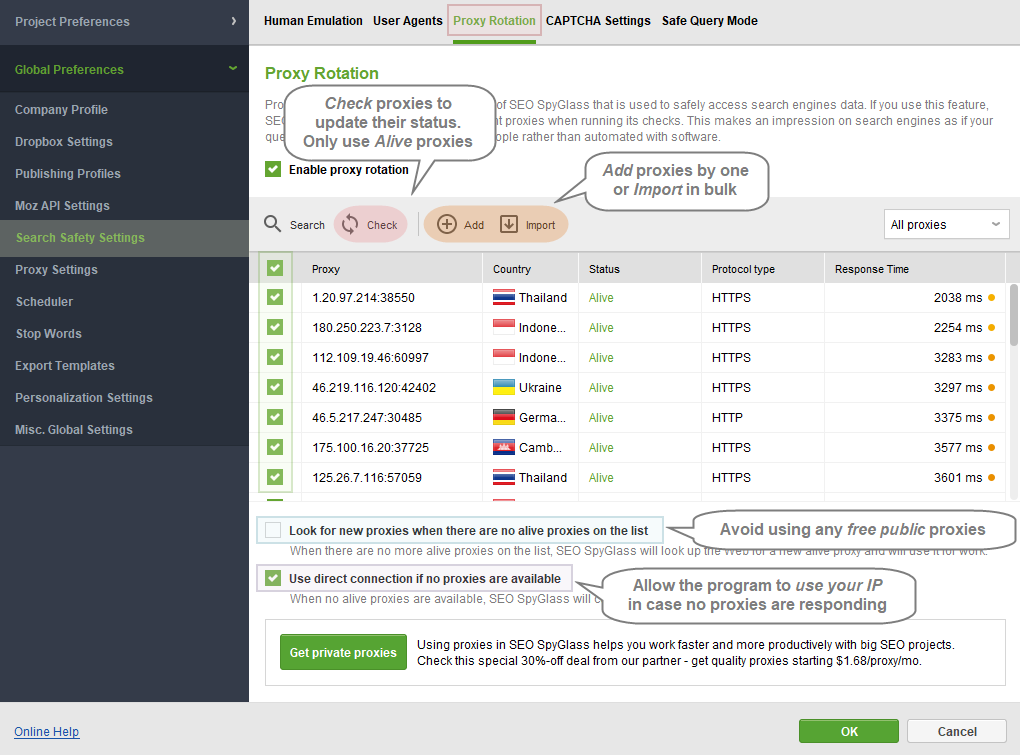Uncheck proxy 125.26.7.116:57059
1020x755 pixels.
(x=275, y=477)
